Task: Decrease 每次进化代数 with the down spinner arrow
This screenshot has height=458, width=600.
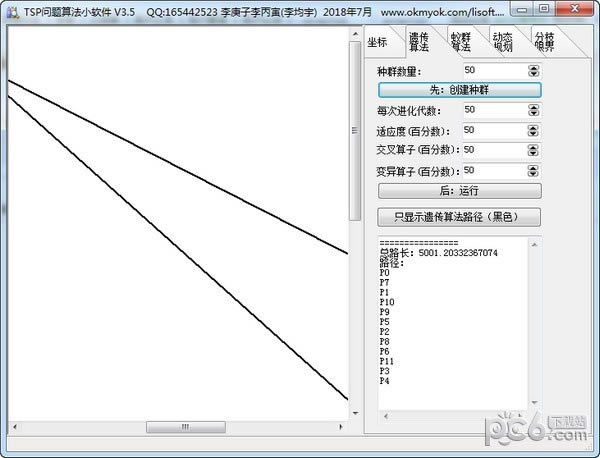Action: point(533,113)
